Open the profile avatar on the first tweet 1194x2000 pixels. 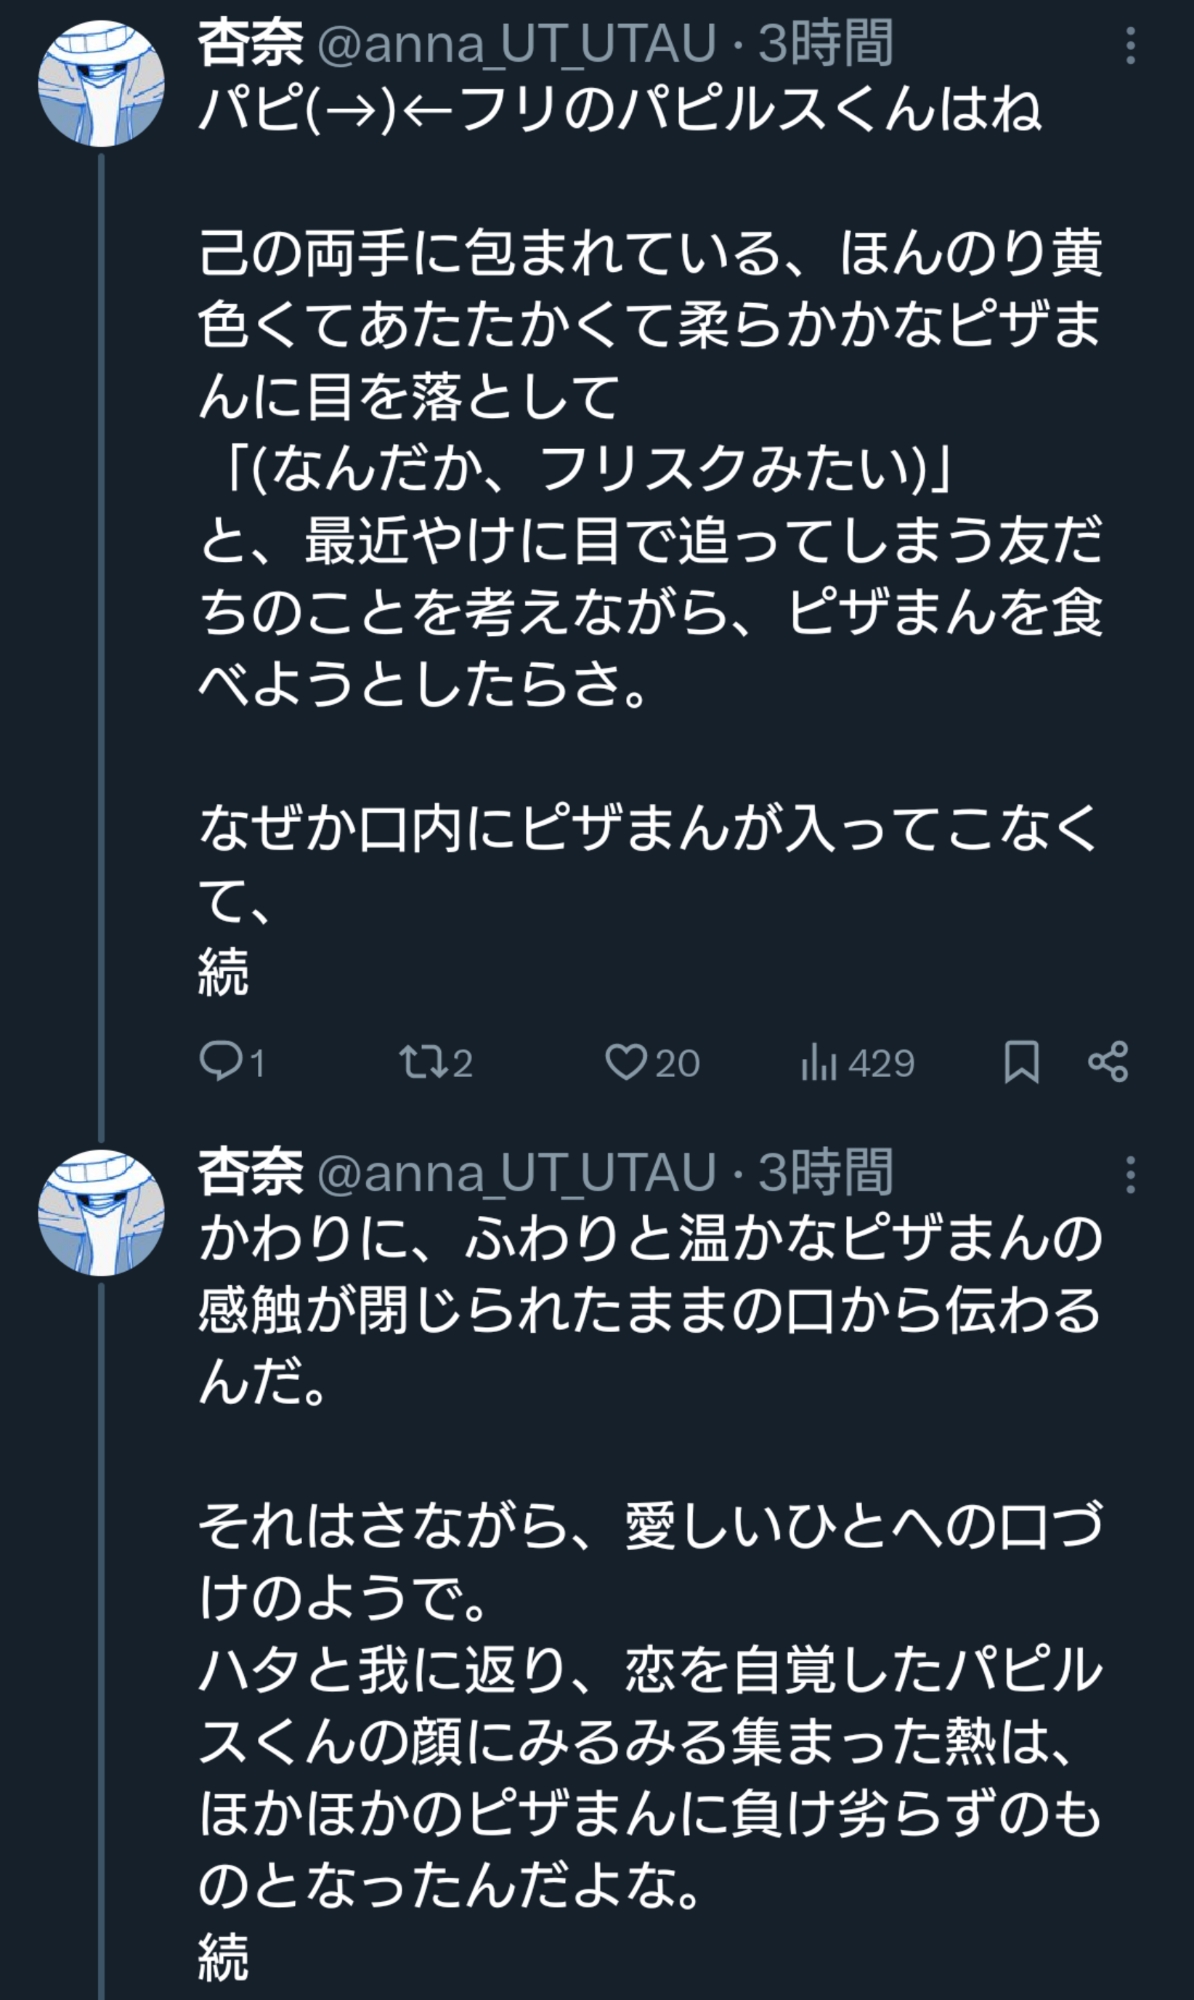tap(101, 82)
